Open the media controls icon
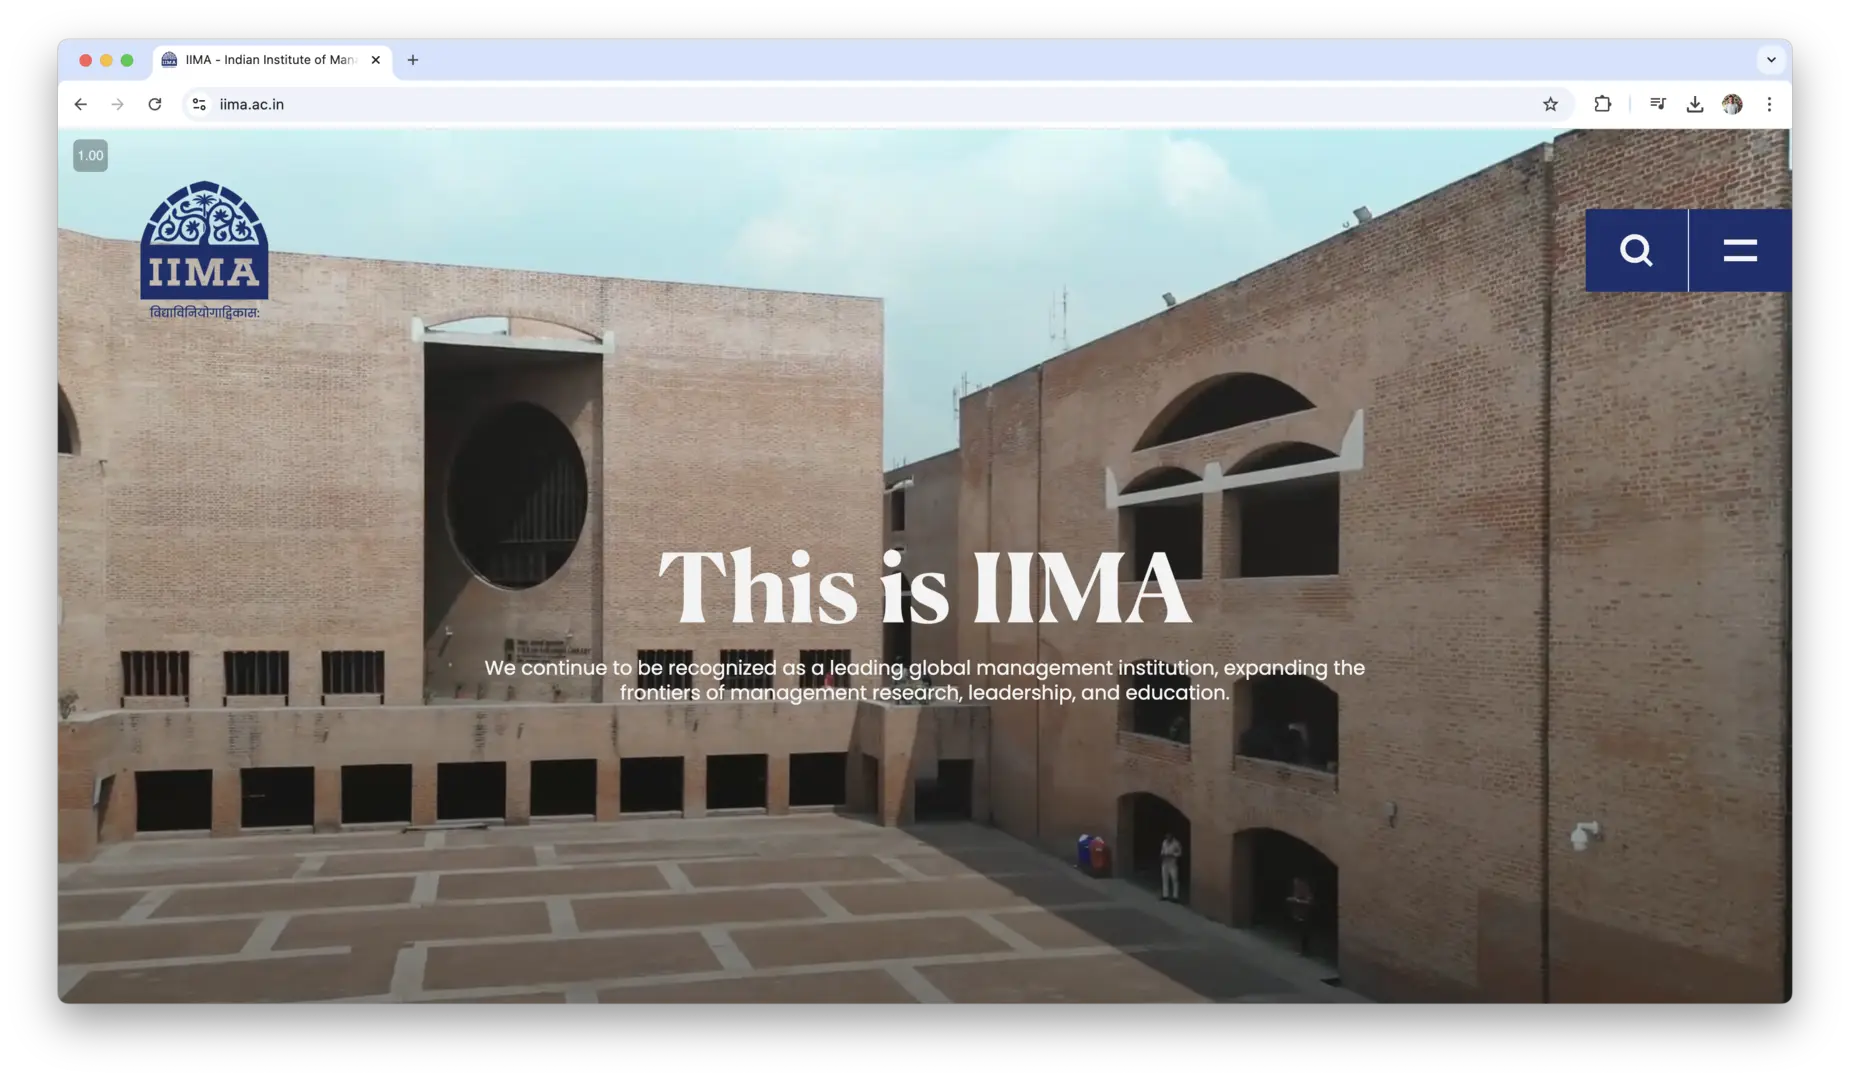 tap(1658, 104)
